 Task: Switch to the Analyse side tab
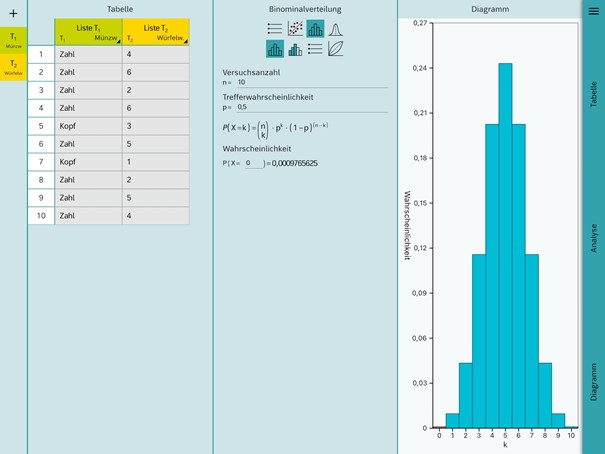tap(593, 238)
